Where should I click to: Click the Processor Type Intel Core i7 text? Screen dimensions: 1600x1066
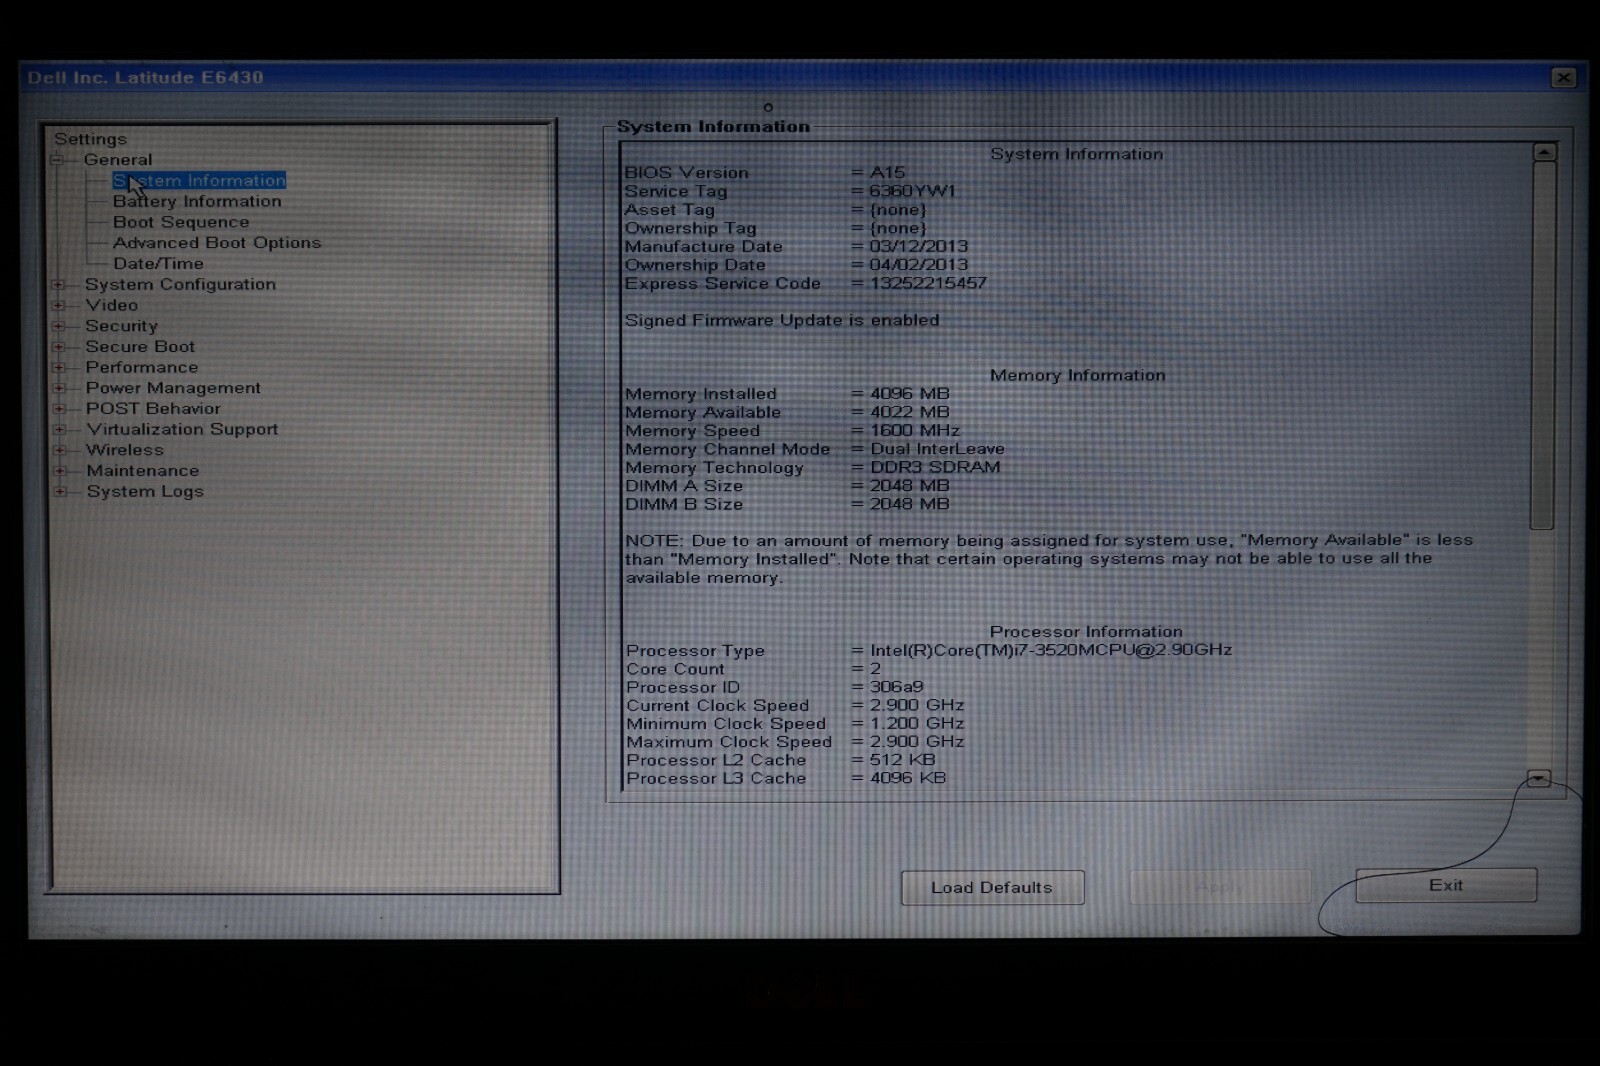(x=1050, y=650)
